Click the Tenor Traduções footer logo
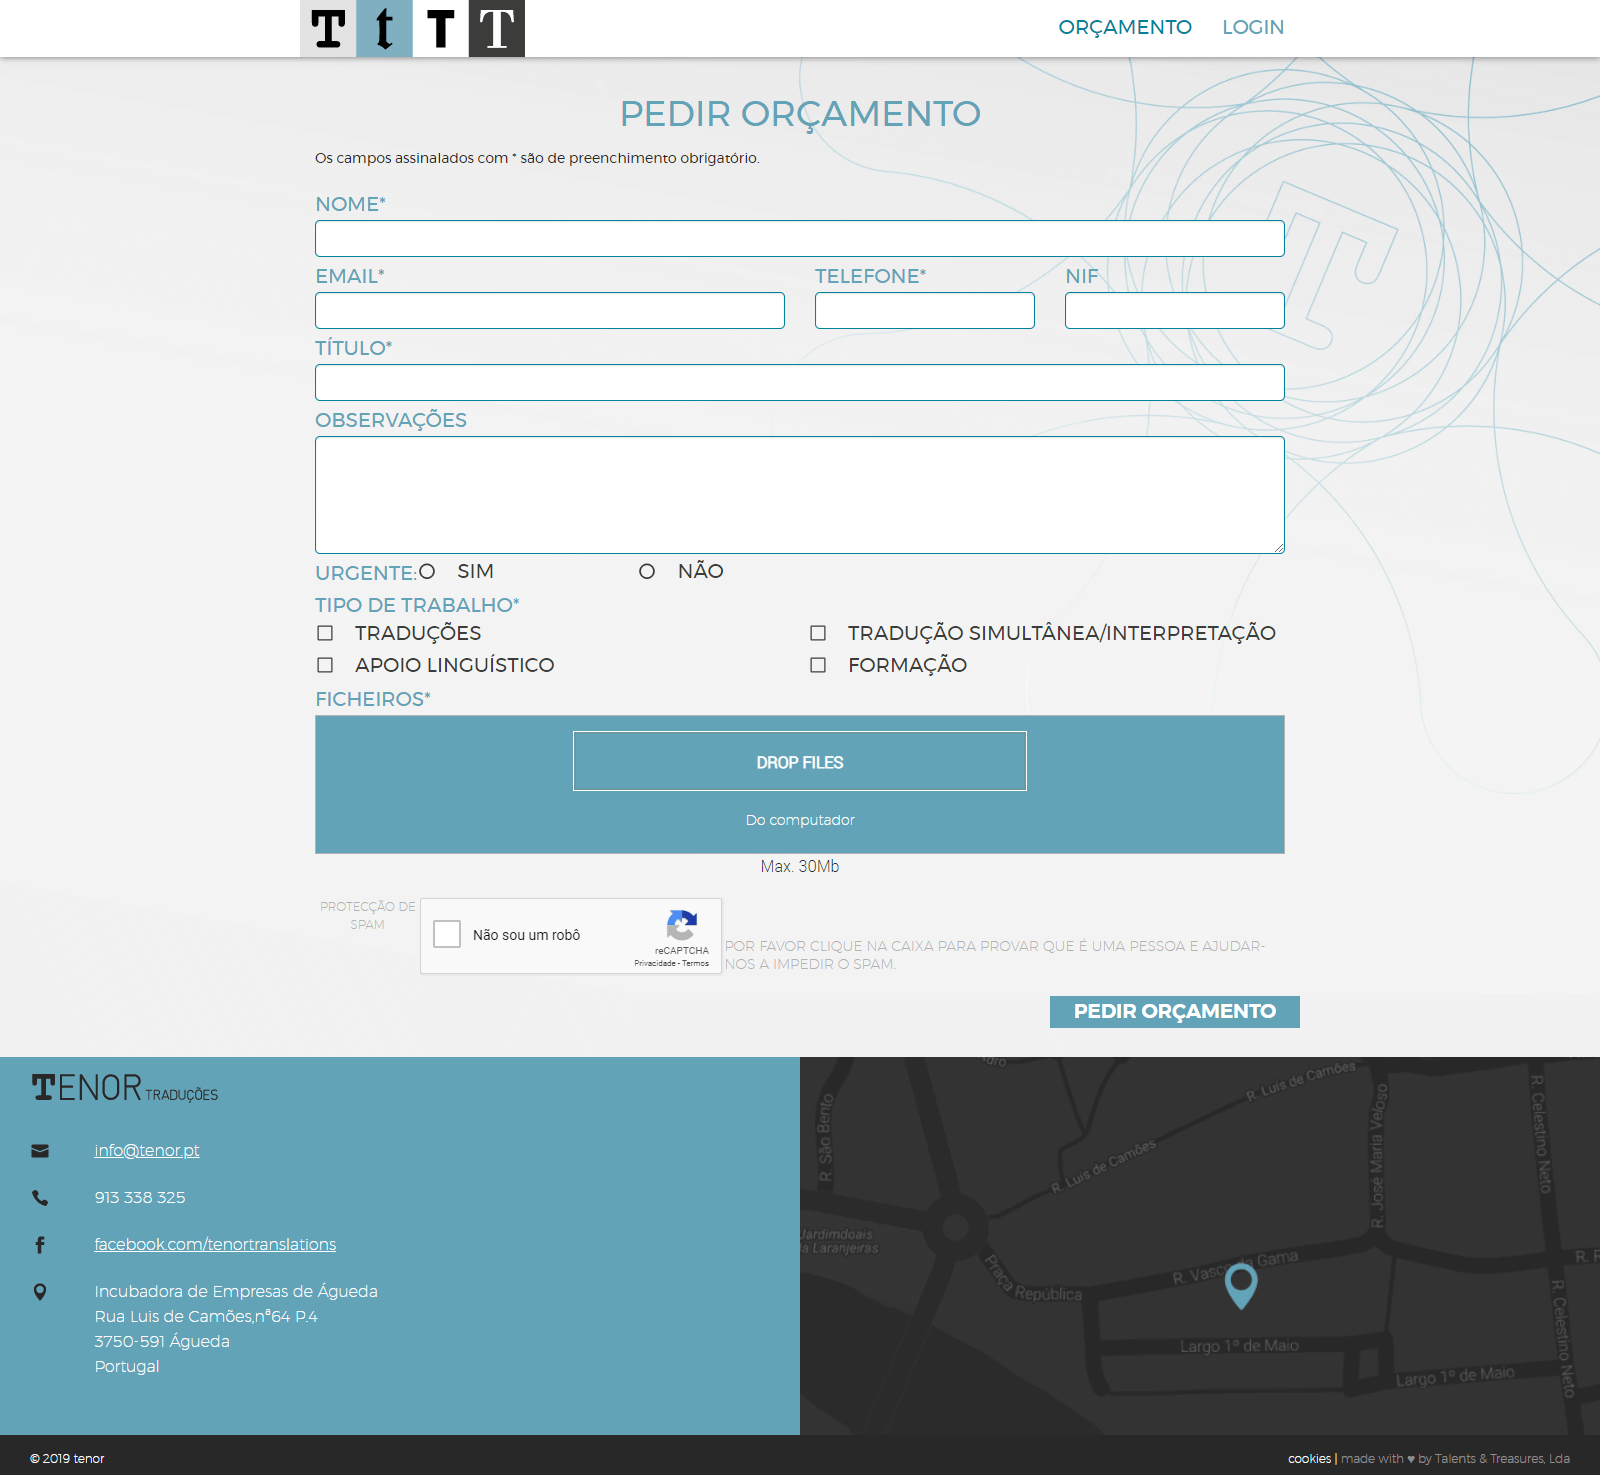Image resolution: width=1600 pixels, height=1475 pixels. point(124,1089)
